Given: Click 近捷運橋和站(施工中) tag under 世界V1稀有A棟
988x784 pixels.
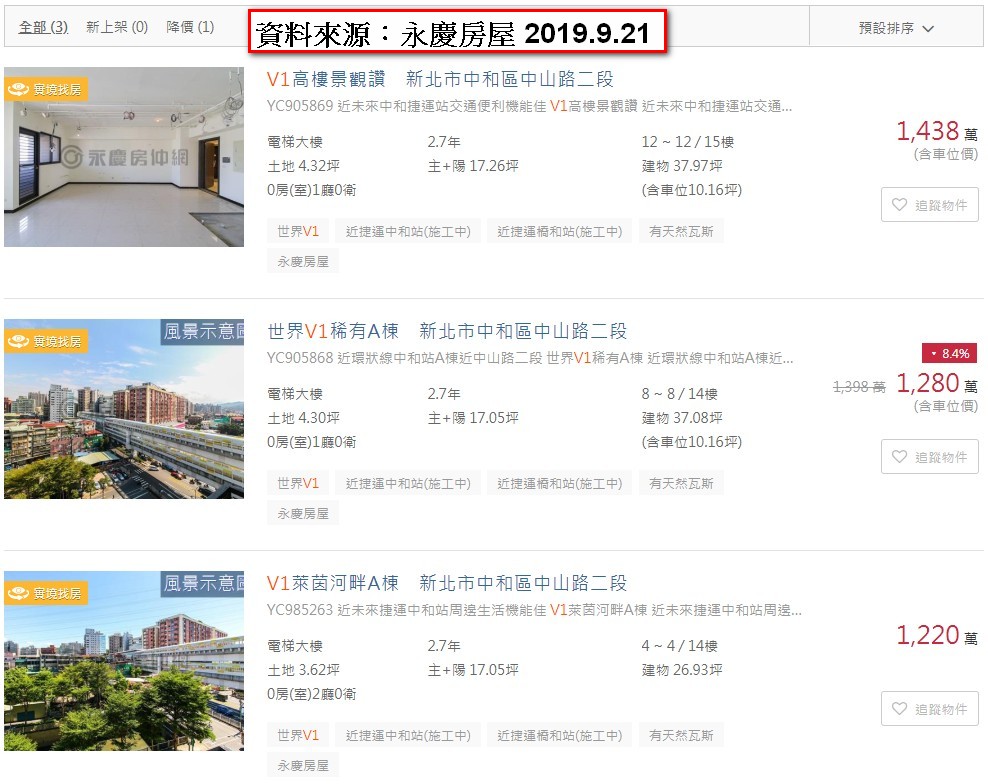Looking at the screenshot, I should coord(560,483).
